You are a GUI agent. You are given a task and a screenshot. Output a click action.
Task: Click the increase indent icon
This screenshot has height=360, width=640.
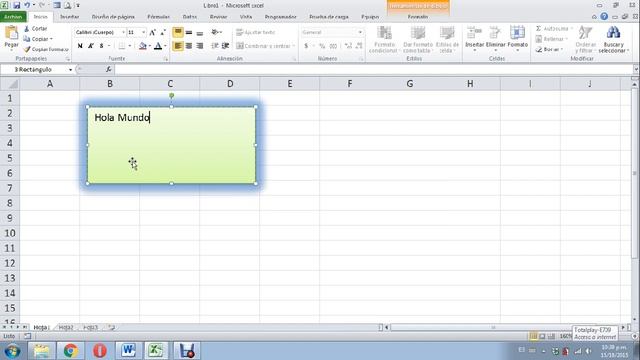point(225,46)
